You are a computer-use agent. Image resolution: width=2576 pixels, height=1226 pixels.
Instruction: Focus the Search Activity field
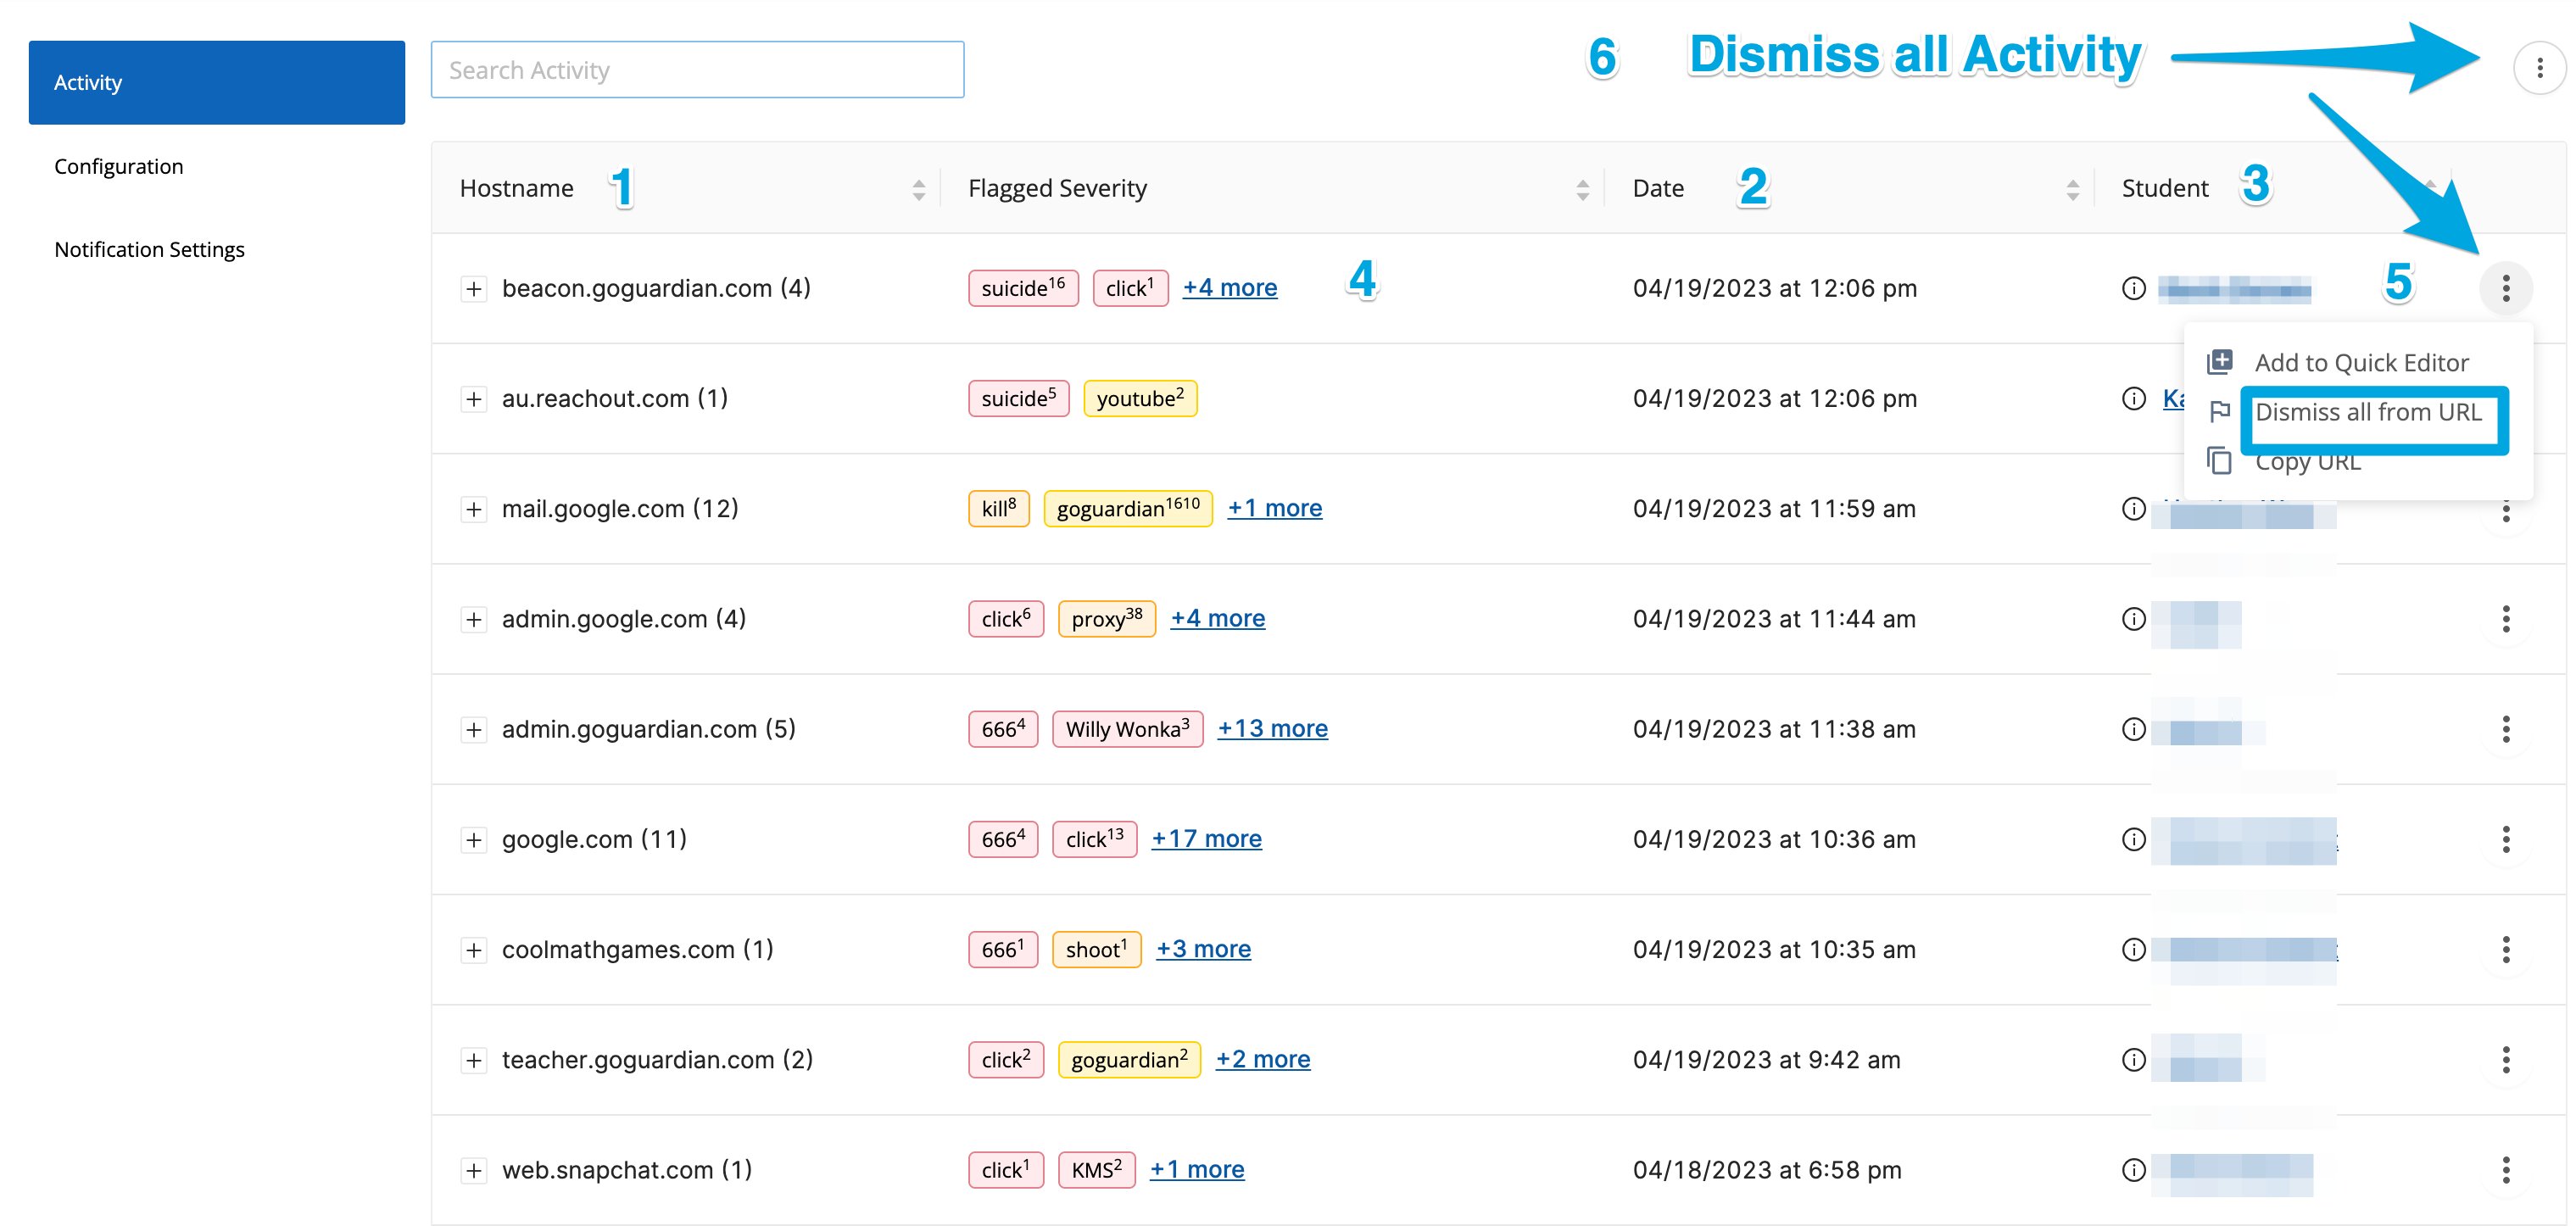[697, 69]
